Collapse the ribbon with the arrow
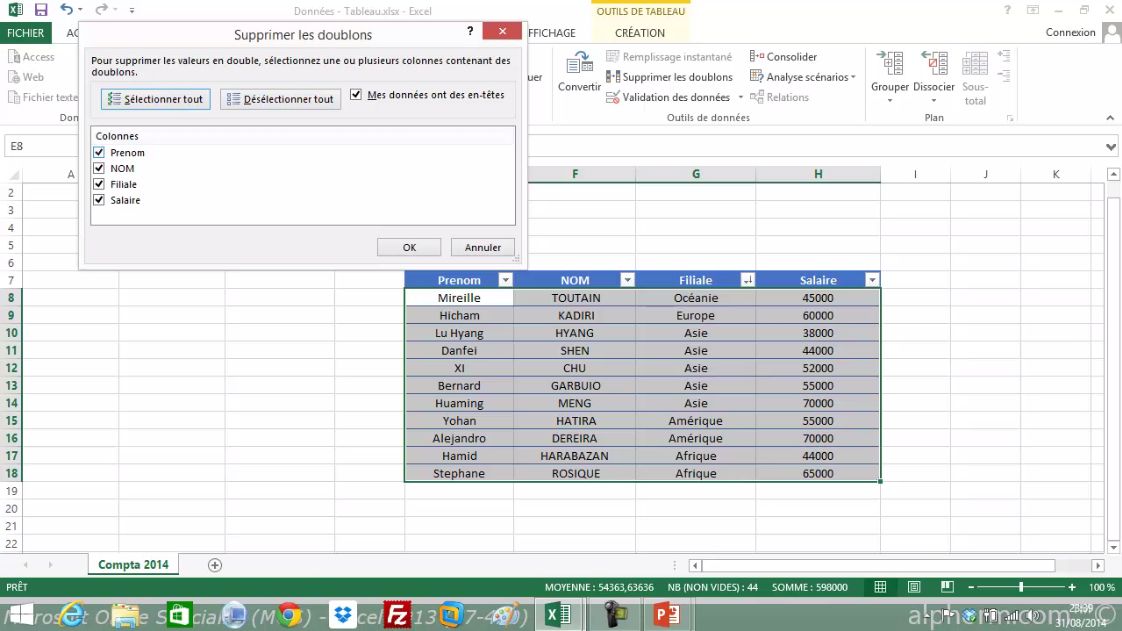The image size is (1122, 631). 1110,118
